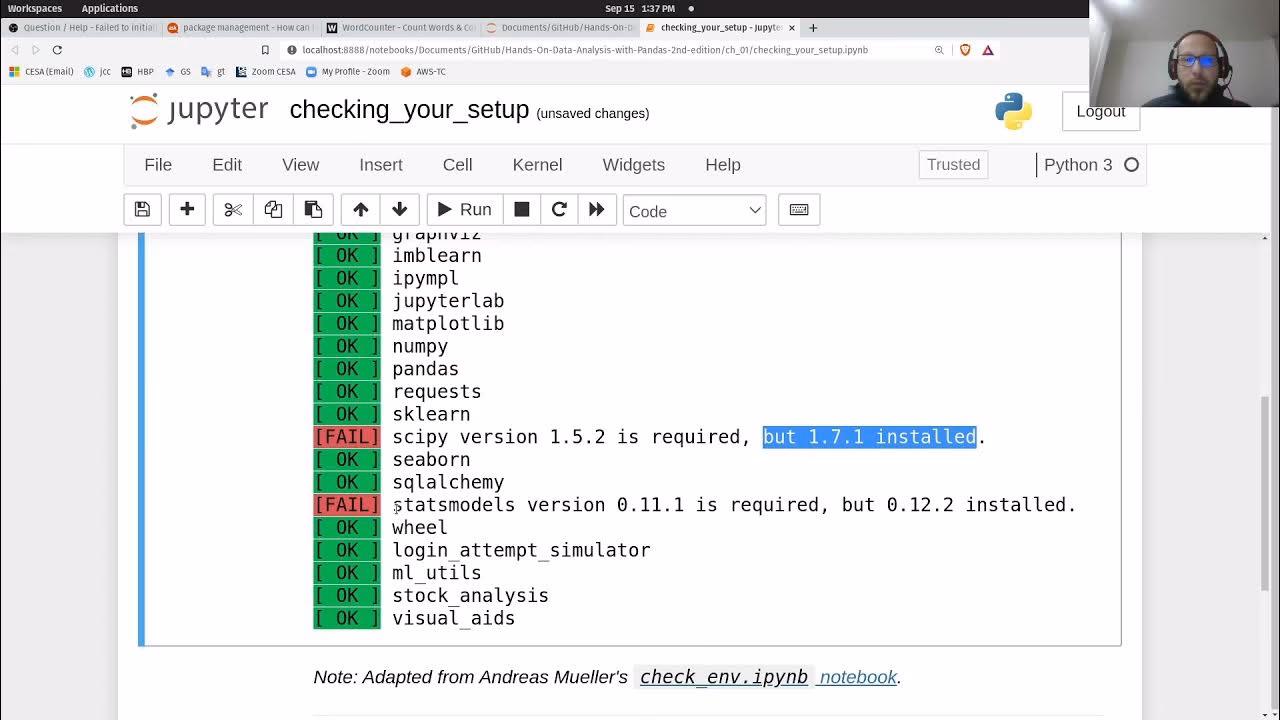Click the notebook scrollbar up arrow
Screen dimensions: 1280x720
coord(1266,237)
